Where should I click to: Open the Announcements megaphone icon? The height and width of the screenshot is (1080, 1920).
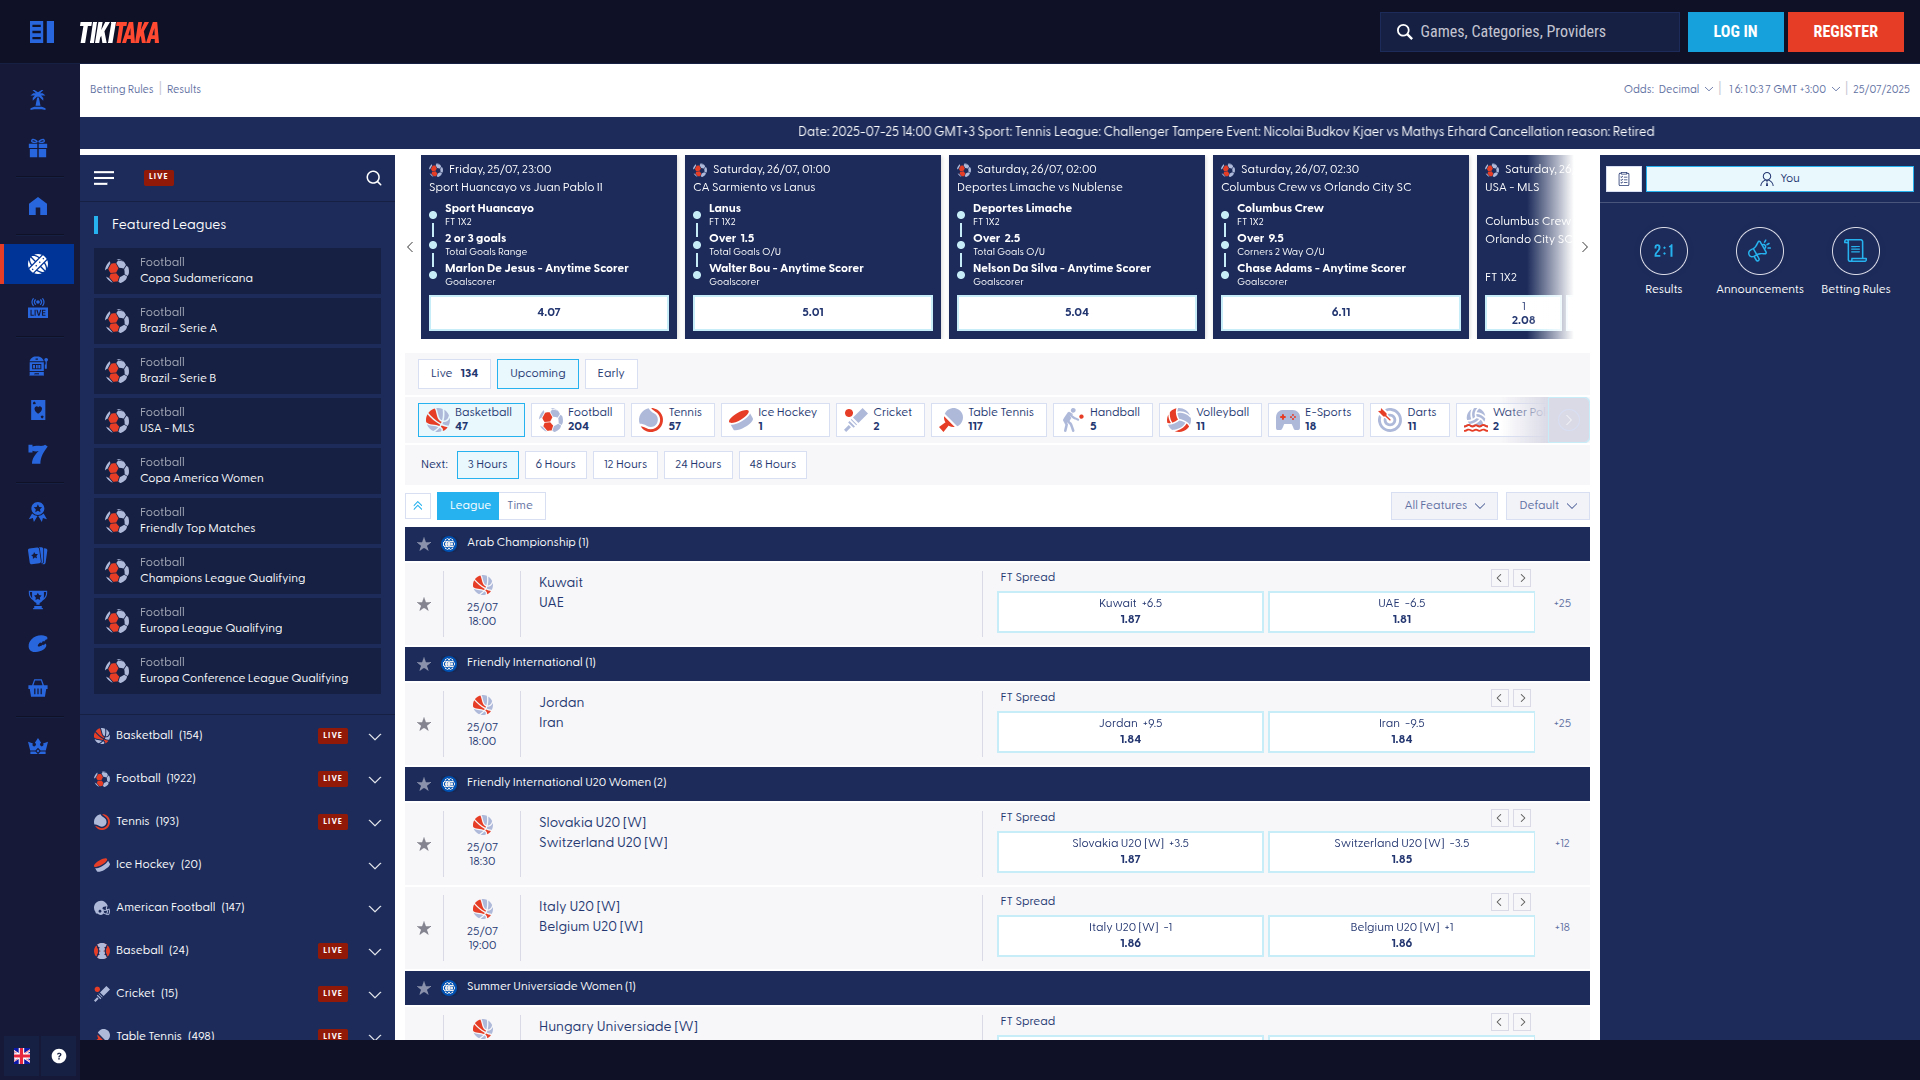coord(1759,251)
